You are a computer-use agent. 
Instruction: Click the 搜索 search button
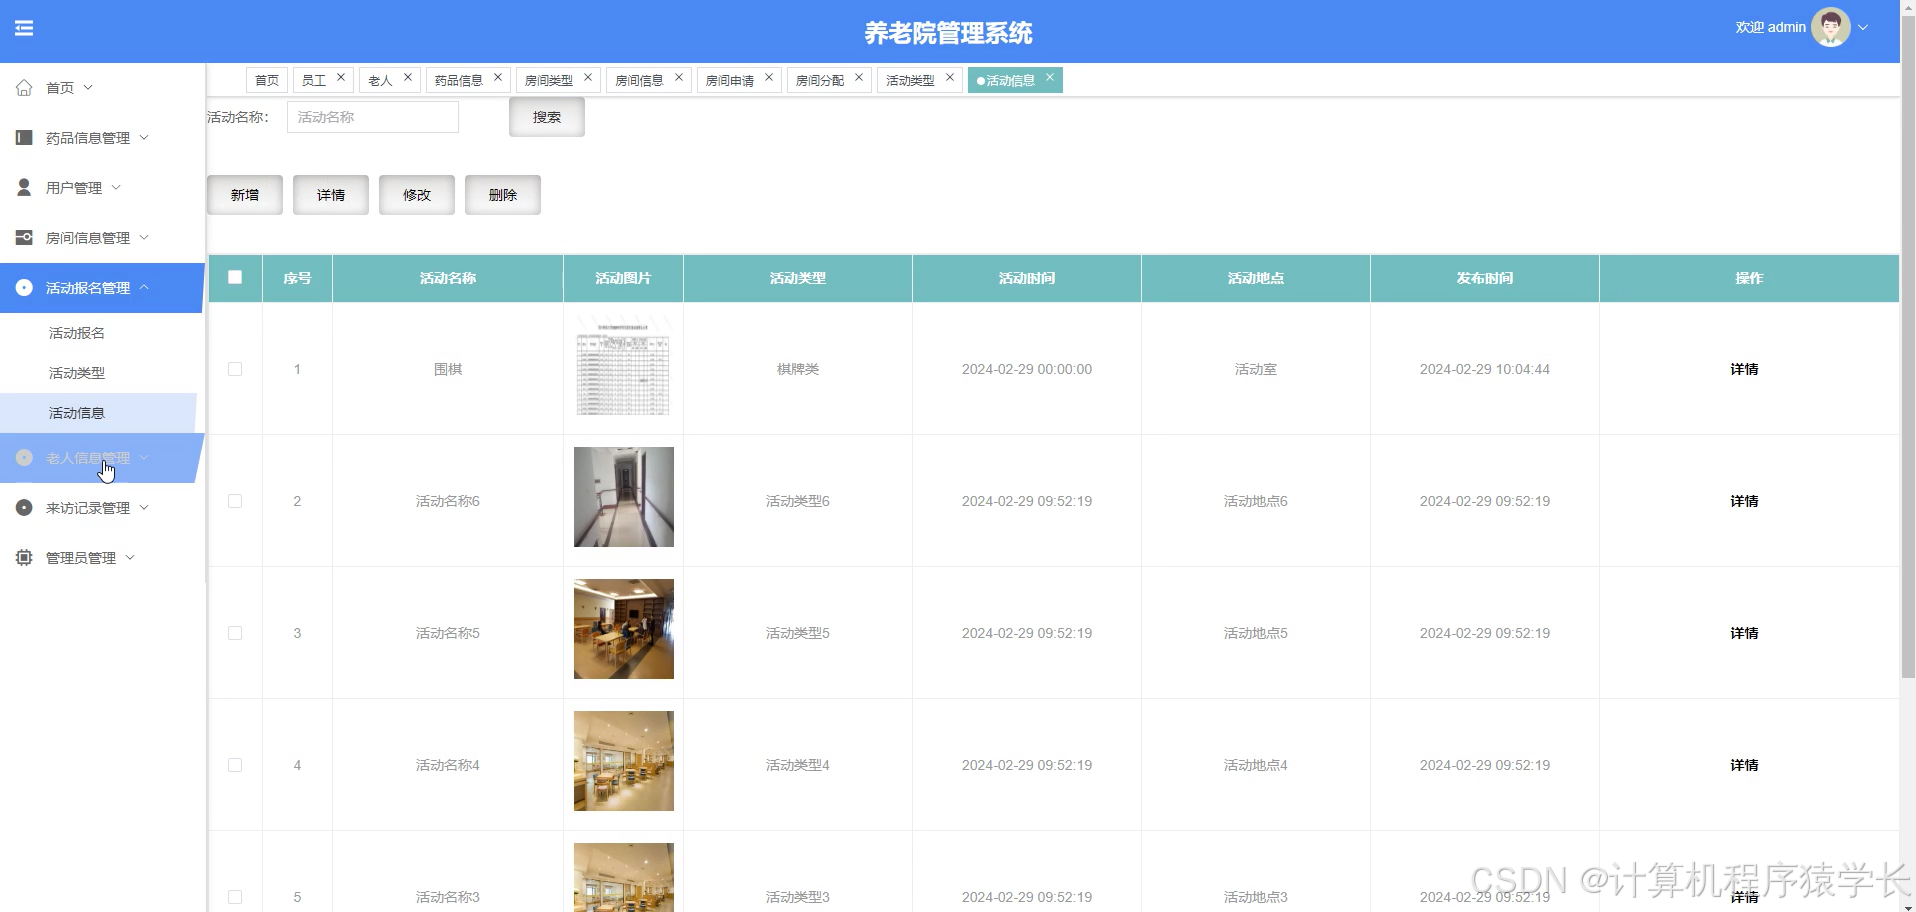546,116
